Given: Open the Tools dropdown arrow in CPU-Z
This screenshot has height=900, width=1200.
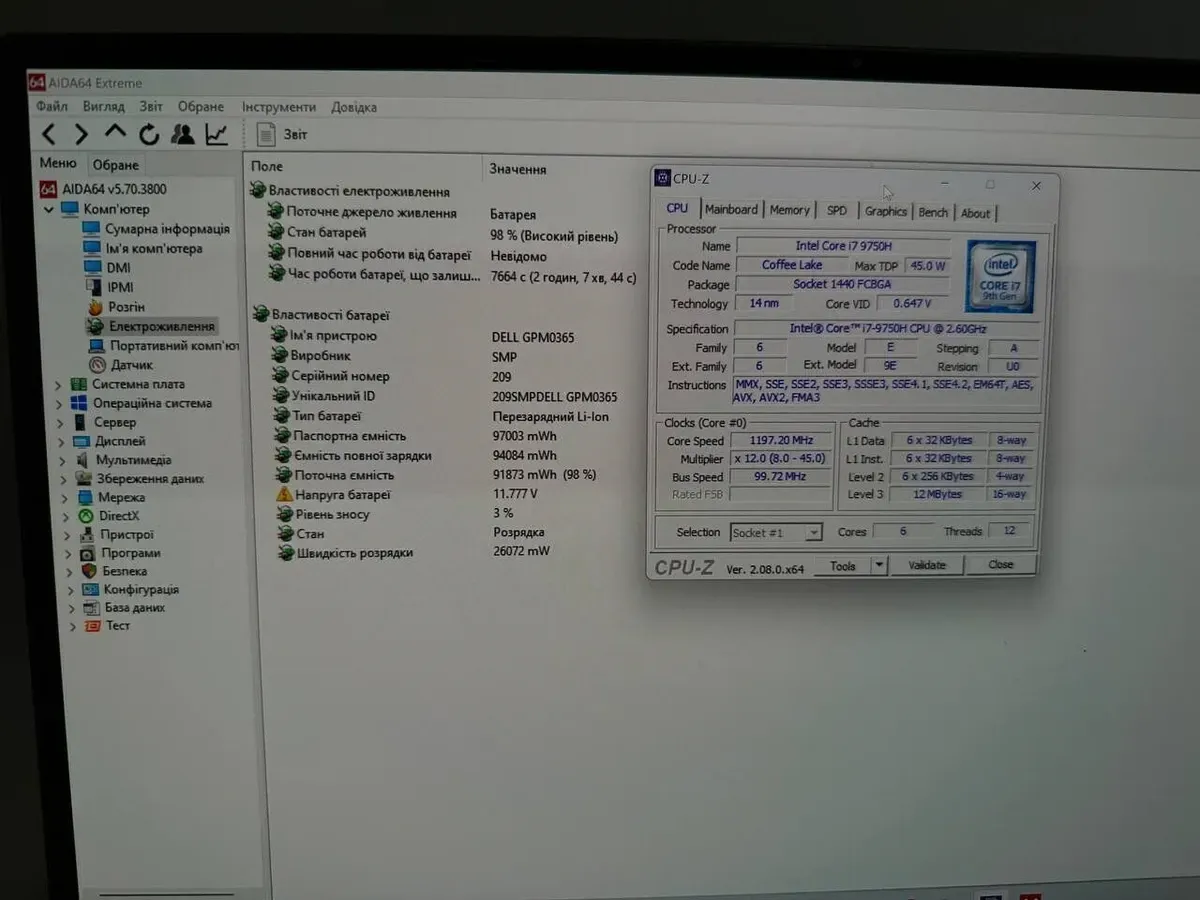Looking at the screenshot, I should (878, 565).
